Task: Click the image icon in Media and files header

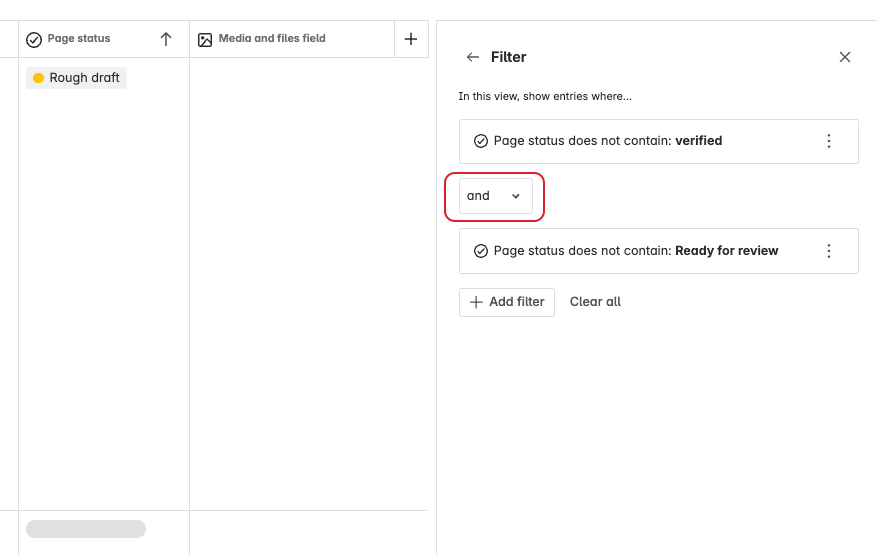Action: click(205, 40)
